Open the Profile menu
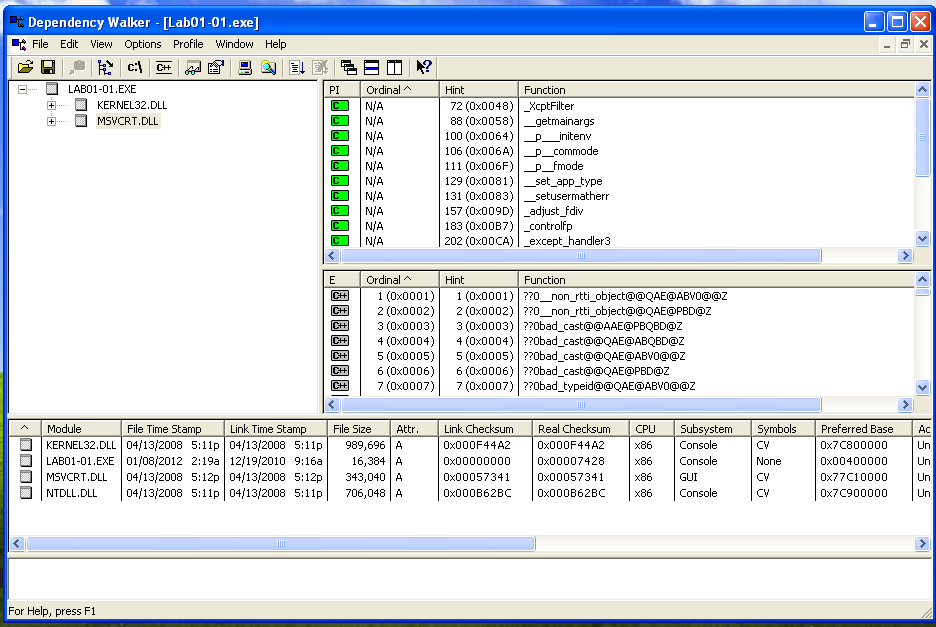 coord(188,44)
